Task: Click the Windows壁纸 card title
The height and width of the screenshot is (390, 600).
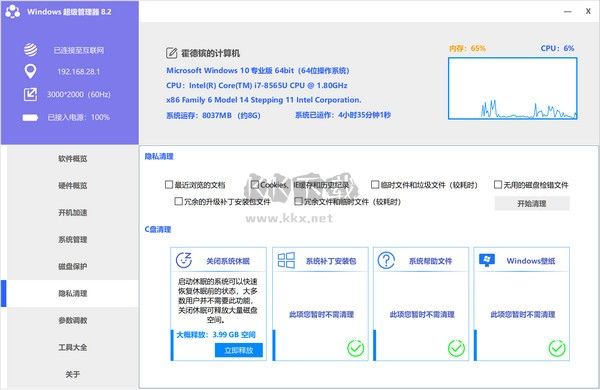Action: [x=531, y=261]
